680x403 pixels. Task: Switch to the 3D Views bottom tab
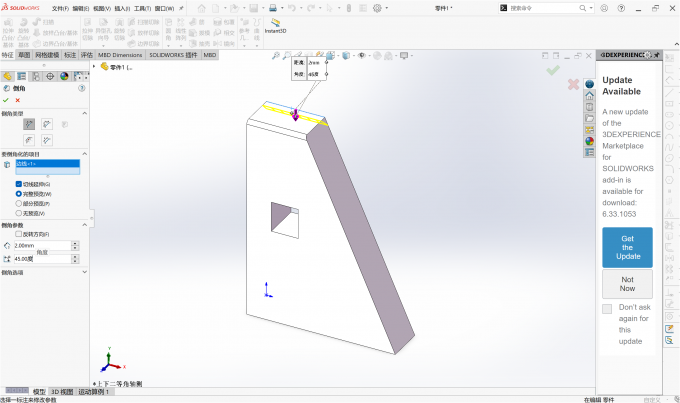[62, 392]
